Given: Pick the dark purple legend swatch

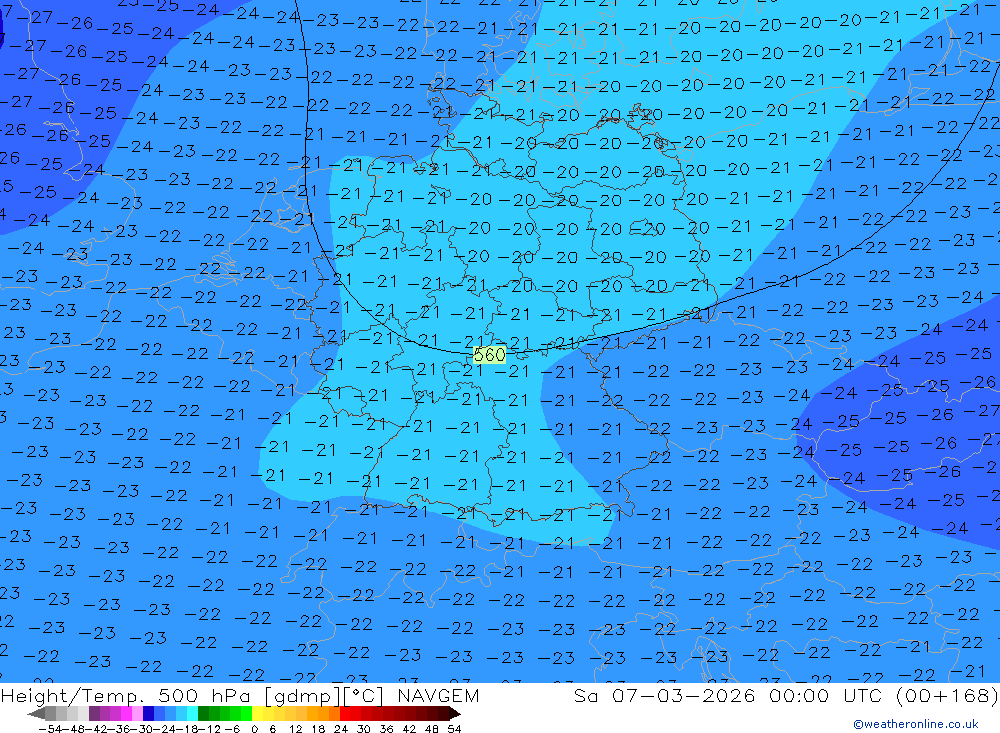Looking at the screenshot, I should 94,713.
